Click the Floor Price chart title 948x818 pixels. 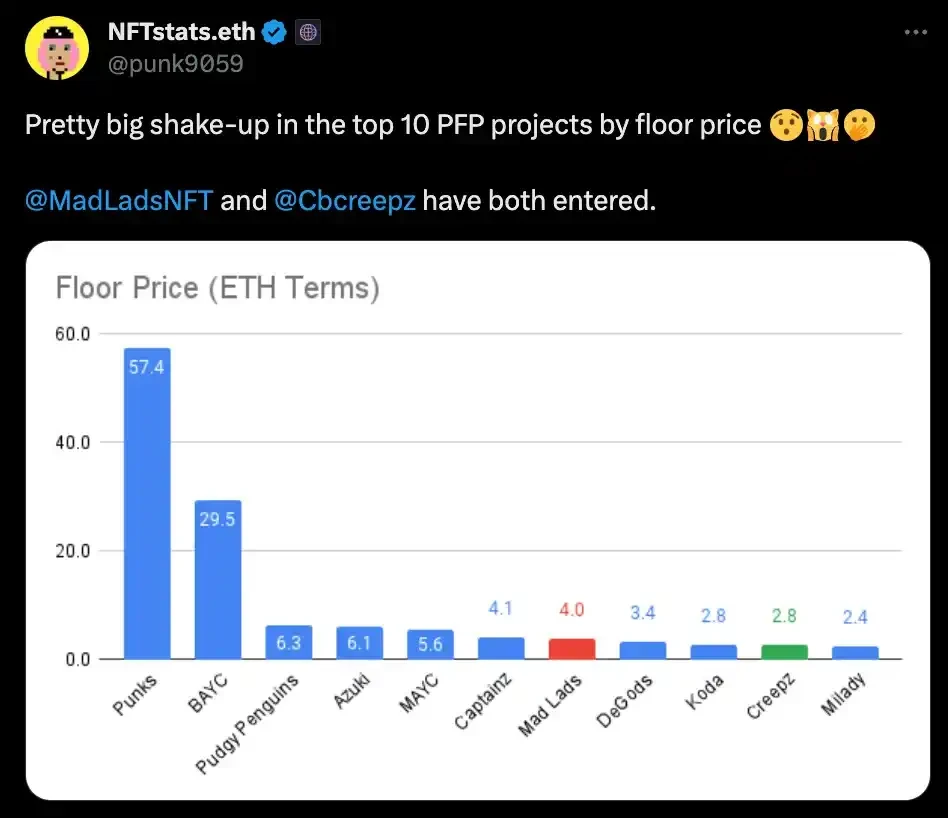(218, 289)
